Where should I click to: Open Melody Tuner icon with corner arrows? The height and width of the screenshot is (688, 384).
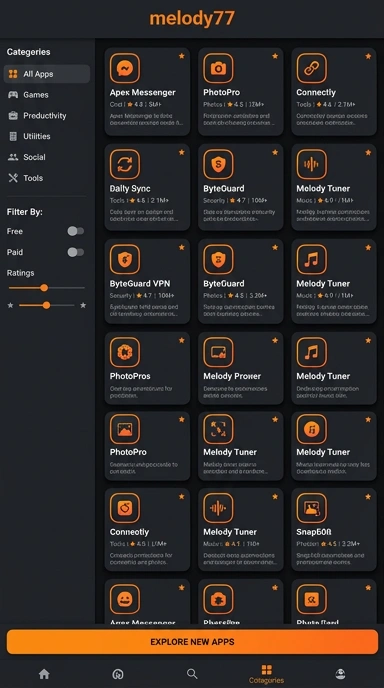218,429
